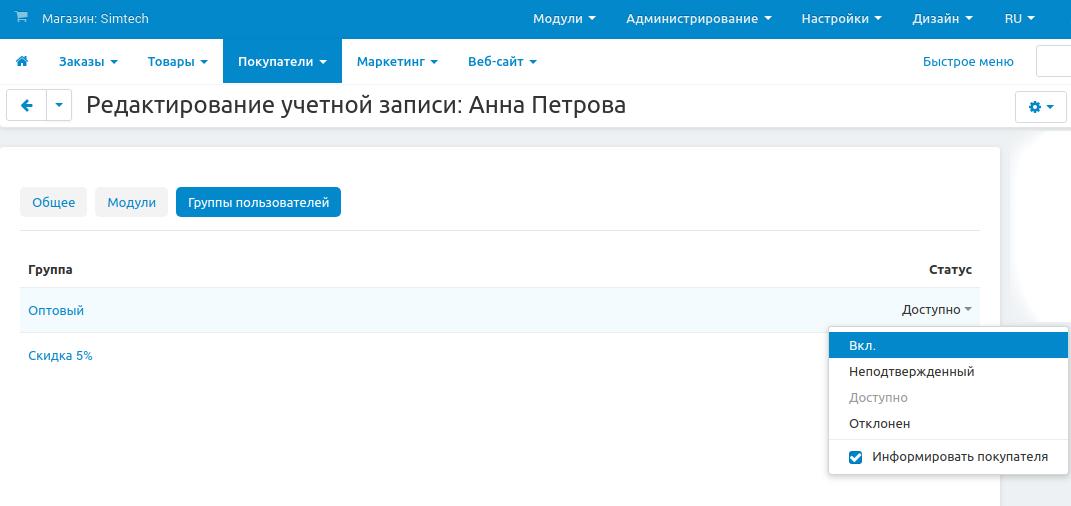Viewport: 1071px width, 506px height.
Task: Click the shopping cart store icon
Action: [x=21, y=18]
